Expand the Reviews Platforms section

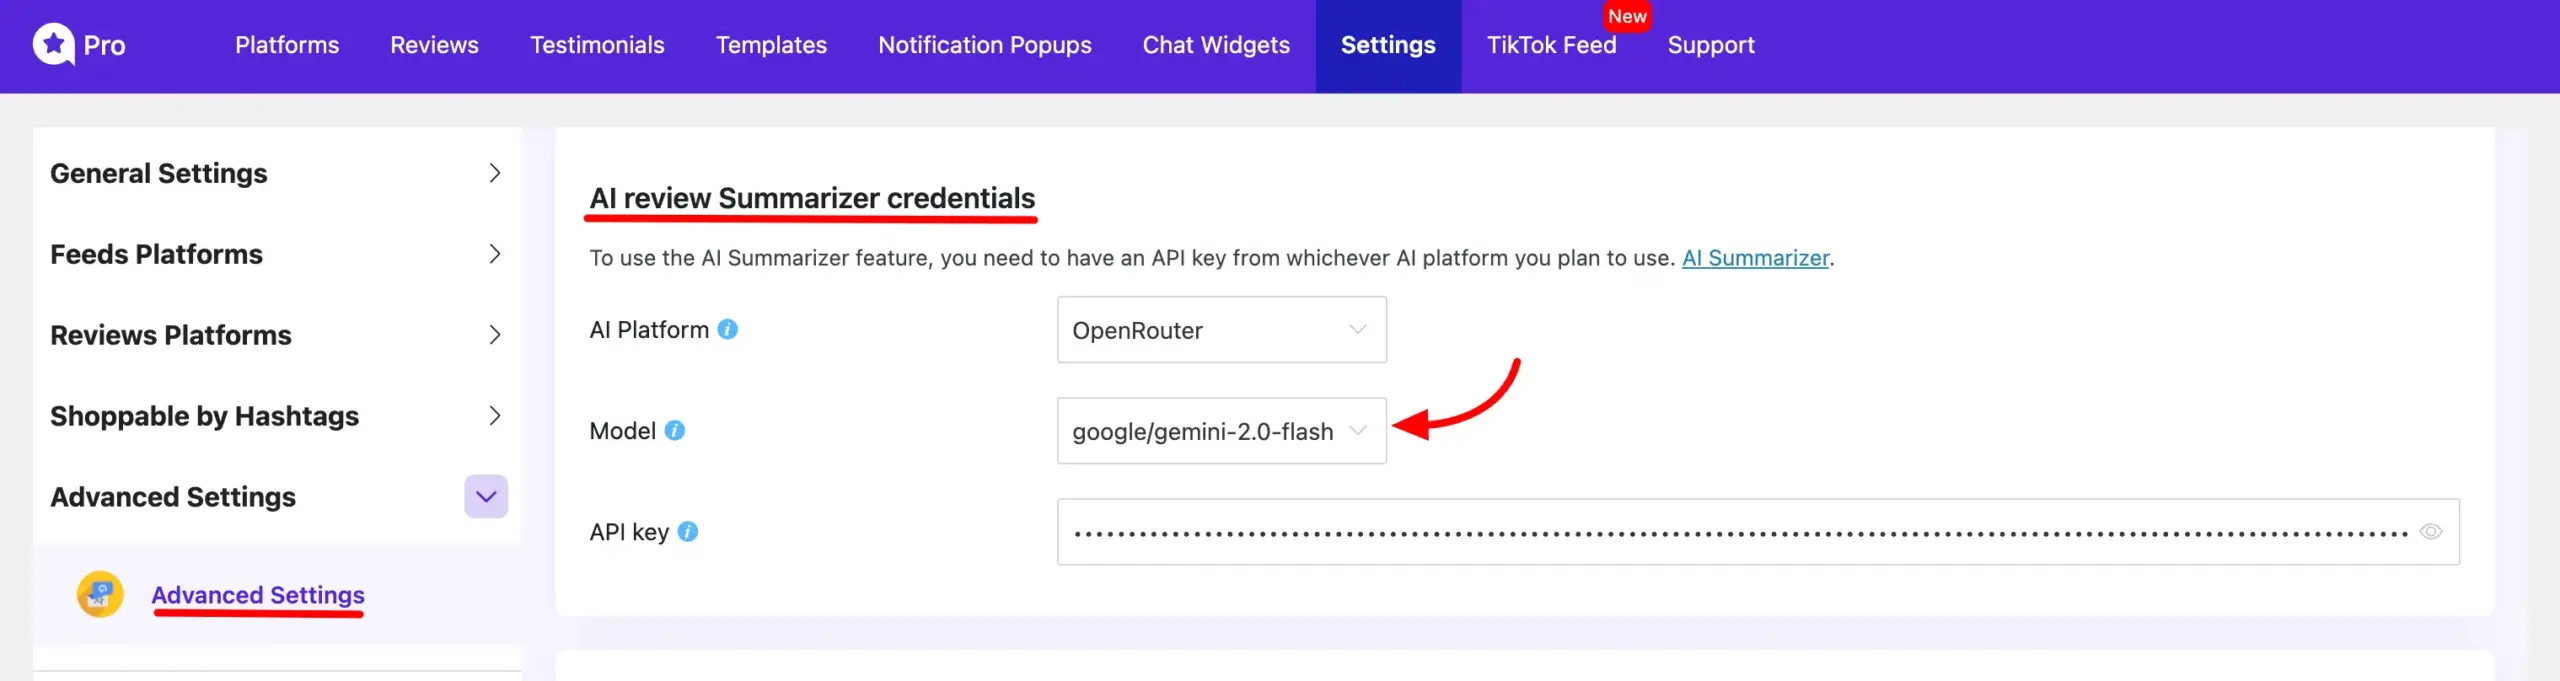[x=494, y=335]
